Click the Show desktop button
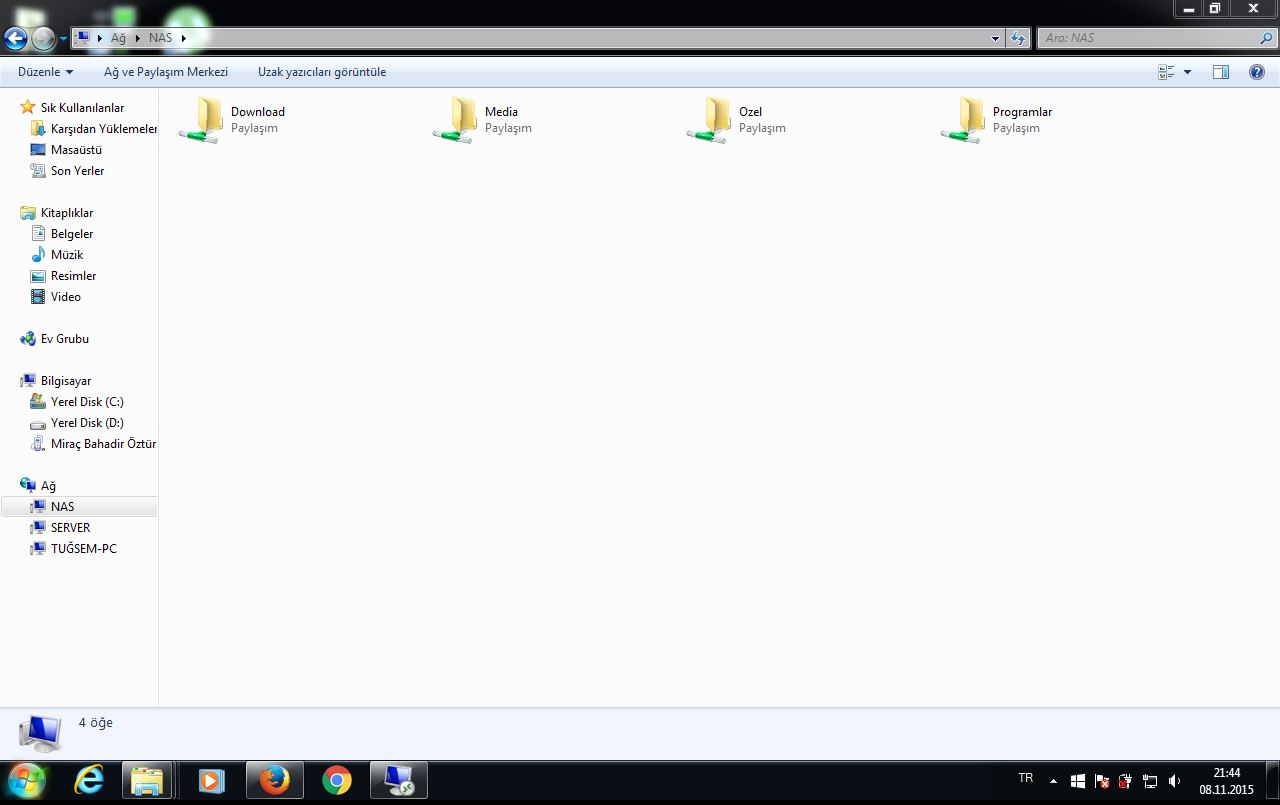Viewport: 1280px width, 805px height. click(x=1272, y=781)
